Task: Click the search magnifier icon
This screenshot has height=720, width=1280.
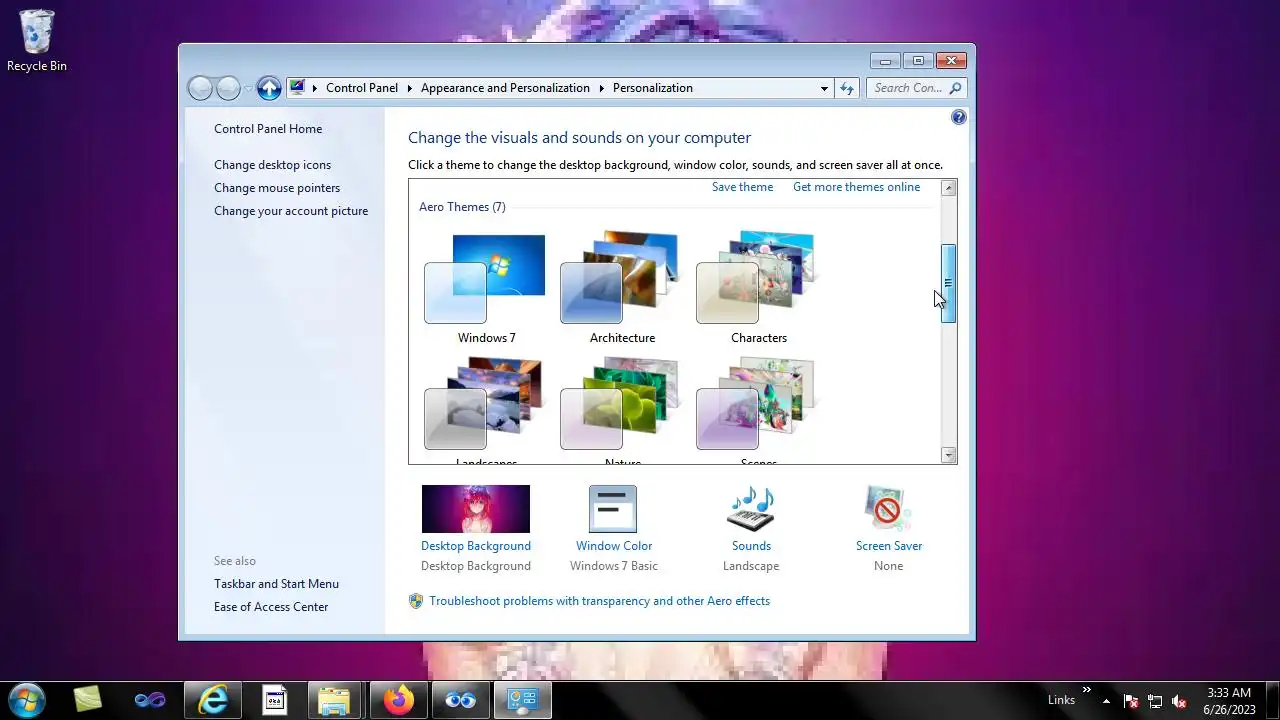Action: 955,88
